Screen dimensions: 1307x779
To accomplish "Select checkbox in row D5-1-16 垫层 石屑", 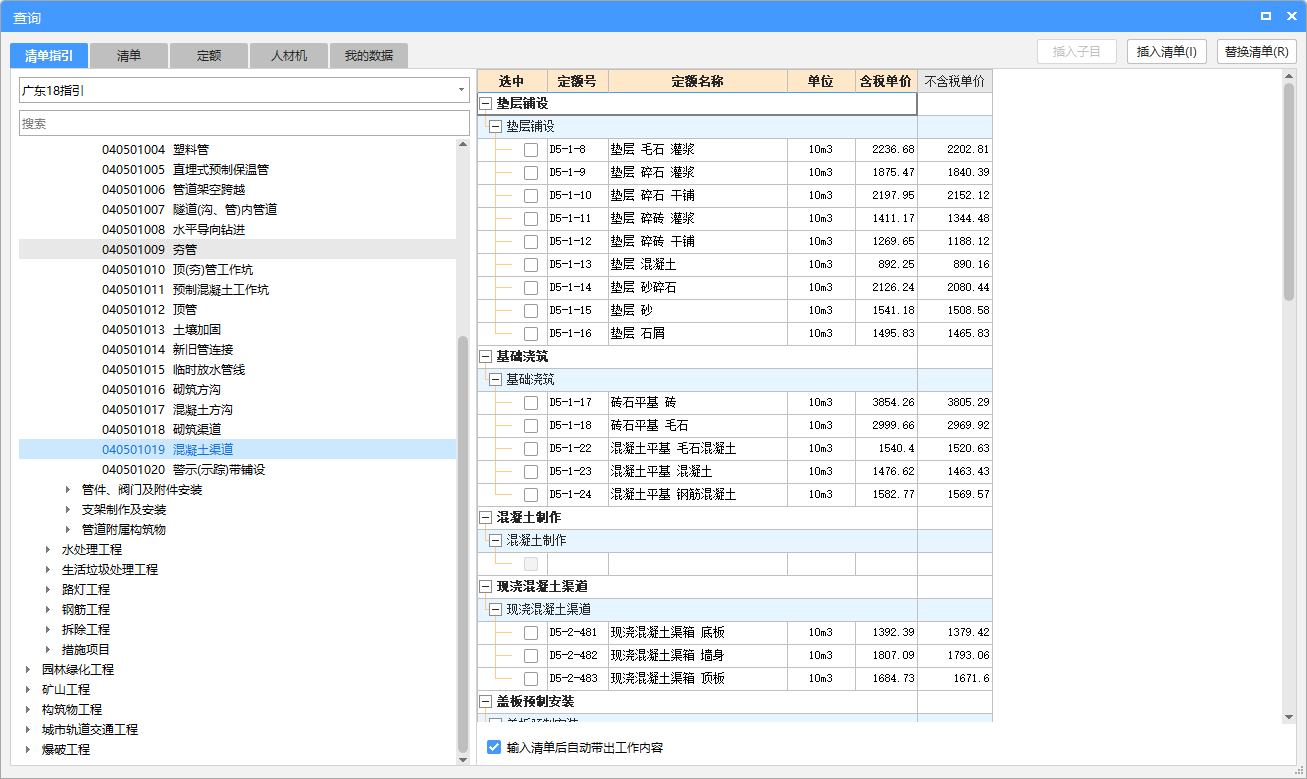I will point(531,334).
